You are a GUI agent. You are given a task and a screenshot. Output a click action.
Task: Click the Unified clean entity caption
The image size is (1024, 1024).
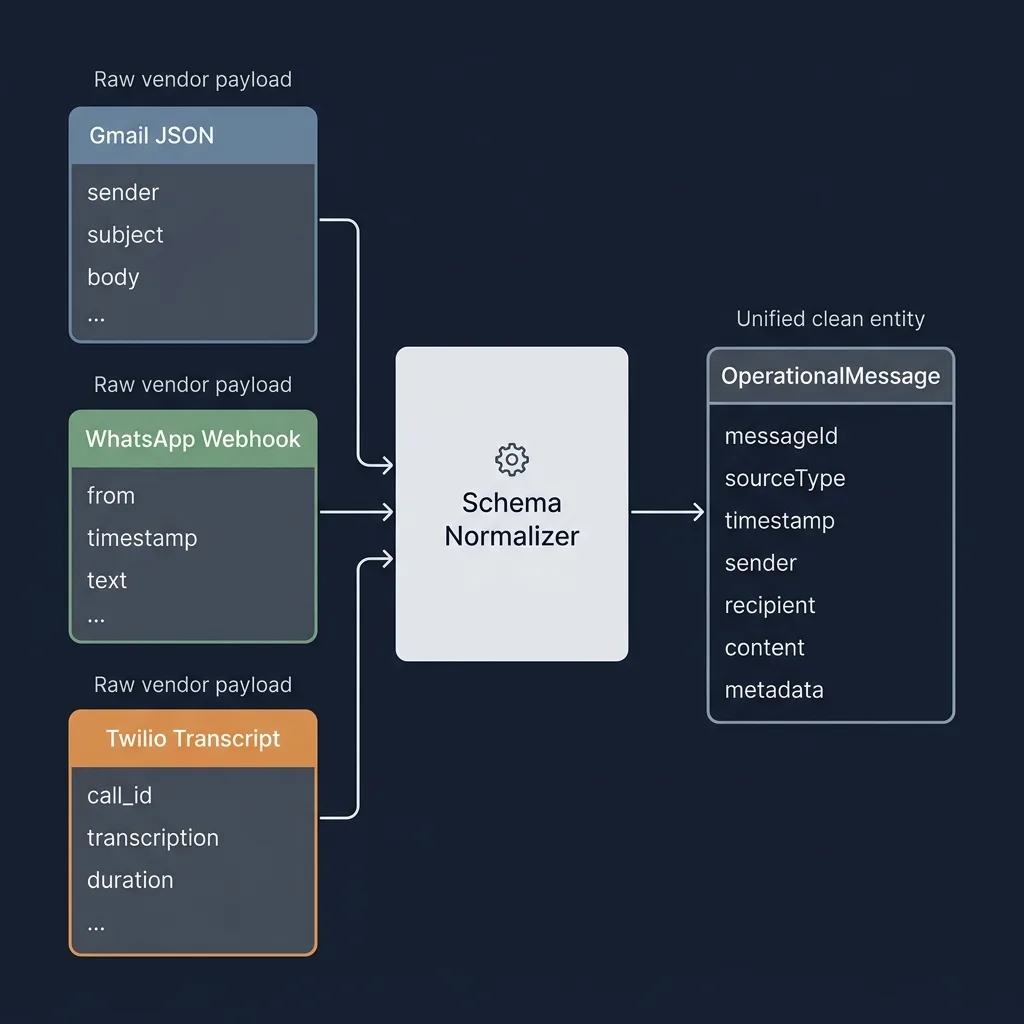click(x=831, y=319)
